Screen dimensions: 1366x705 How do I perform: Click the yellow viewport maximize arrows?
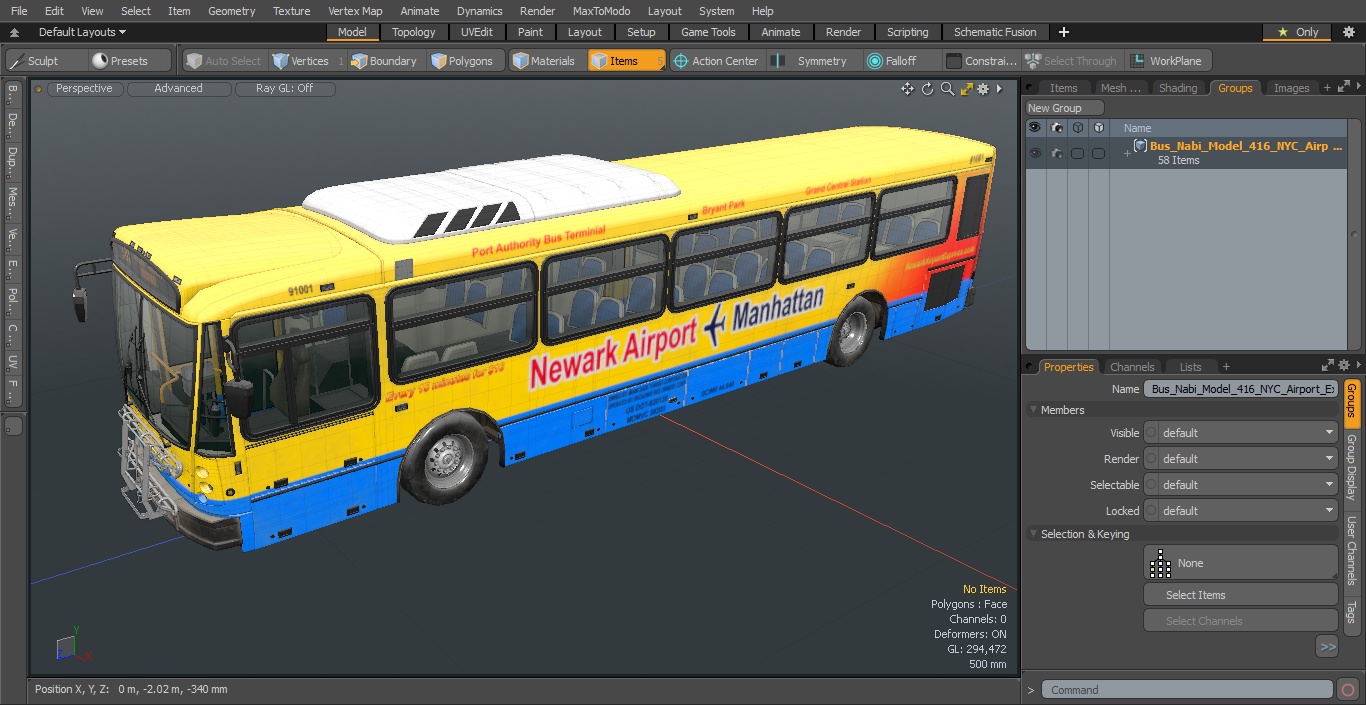966,89
